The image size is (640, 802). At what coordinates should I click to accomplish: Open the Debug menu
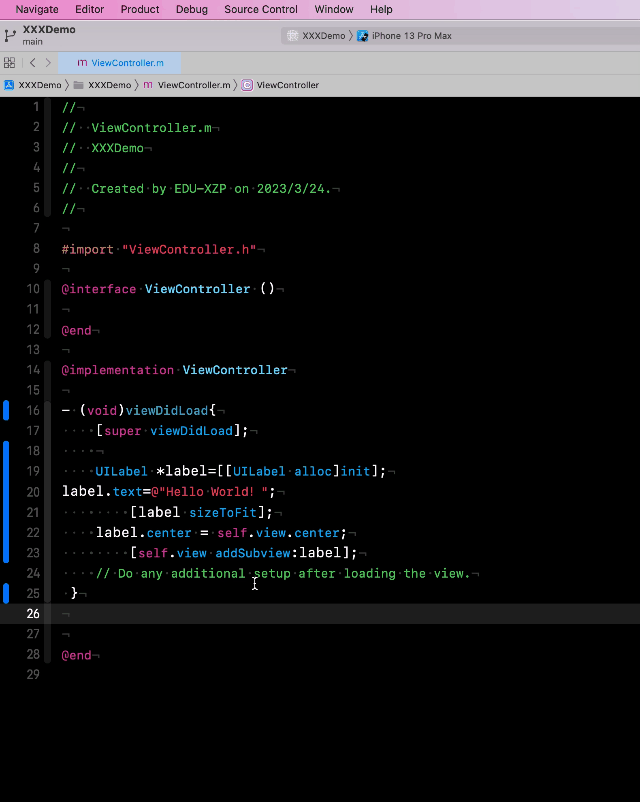(x=192, y=9)
